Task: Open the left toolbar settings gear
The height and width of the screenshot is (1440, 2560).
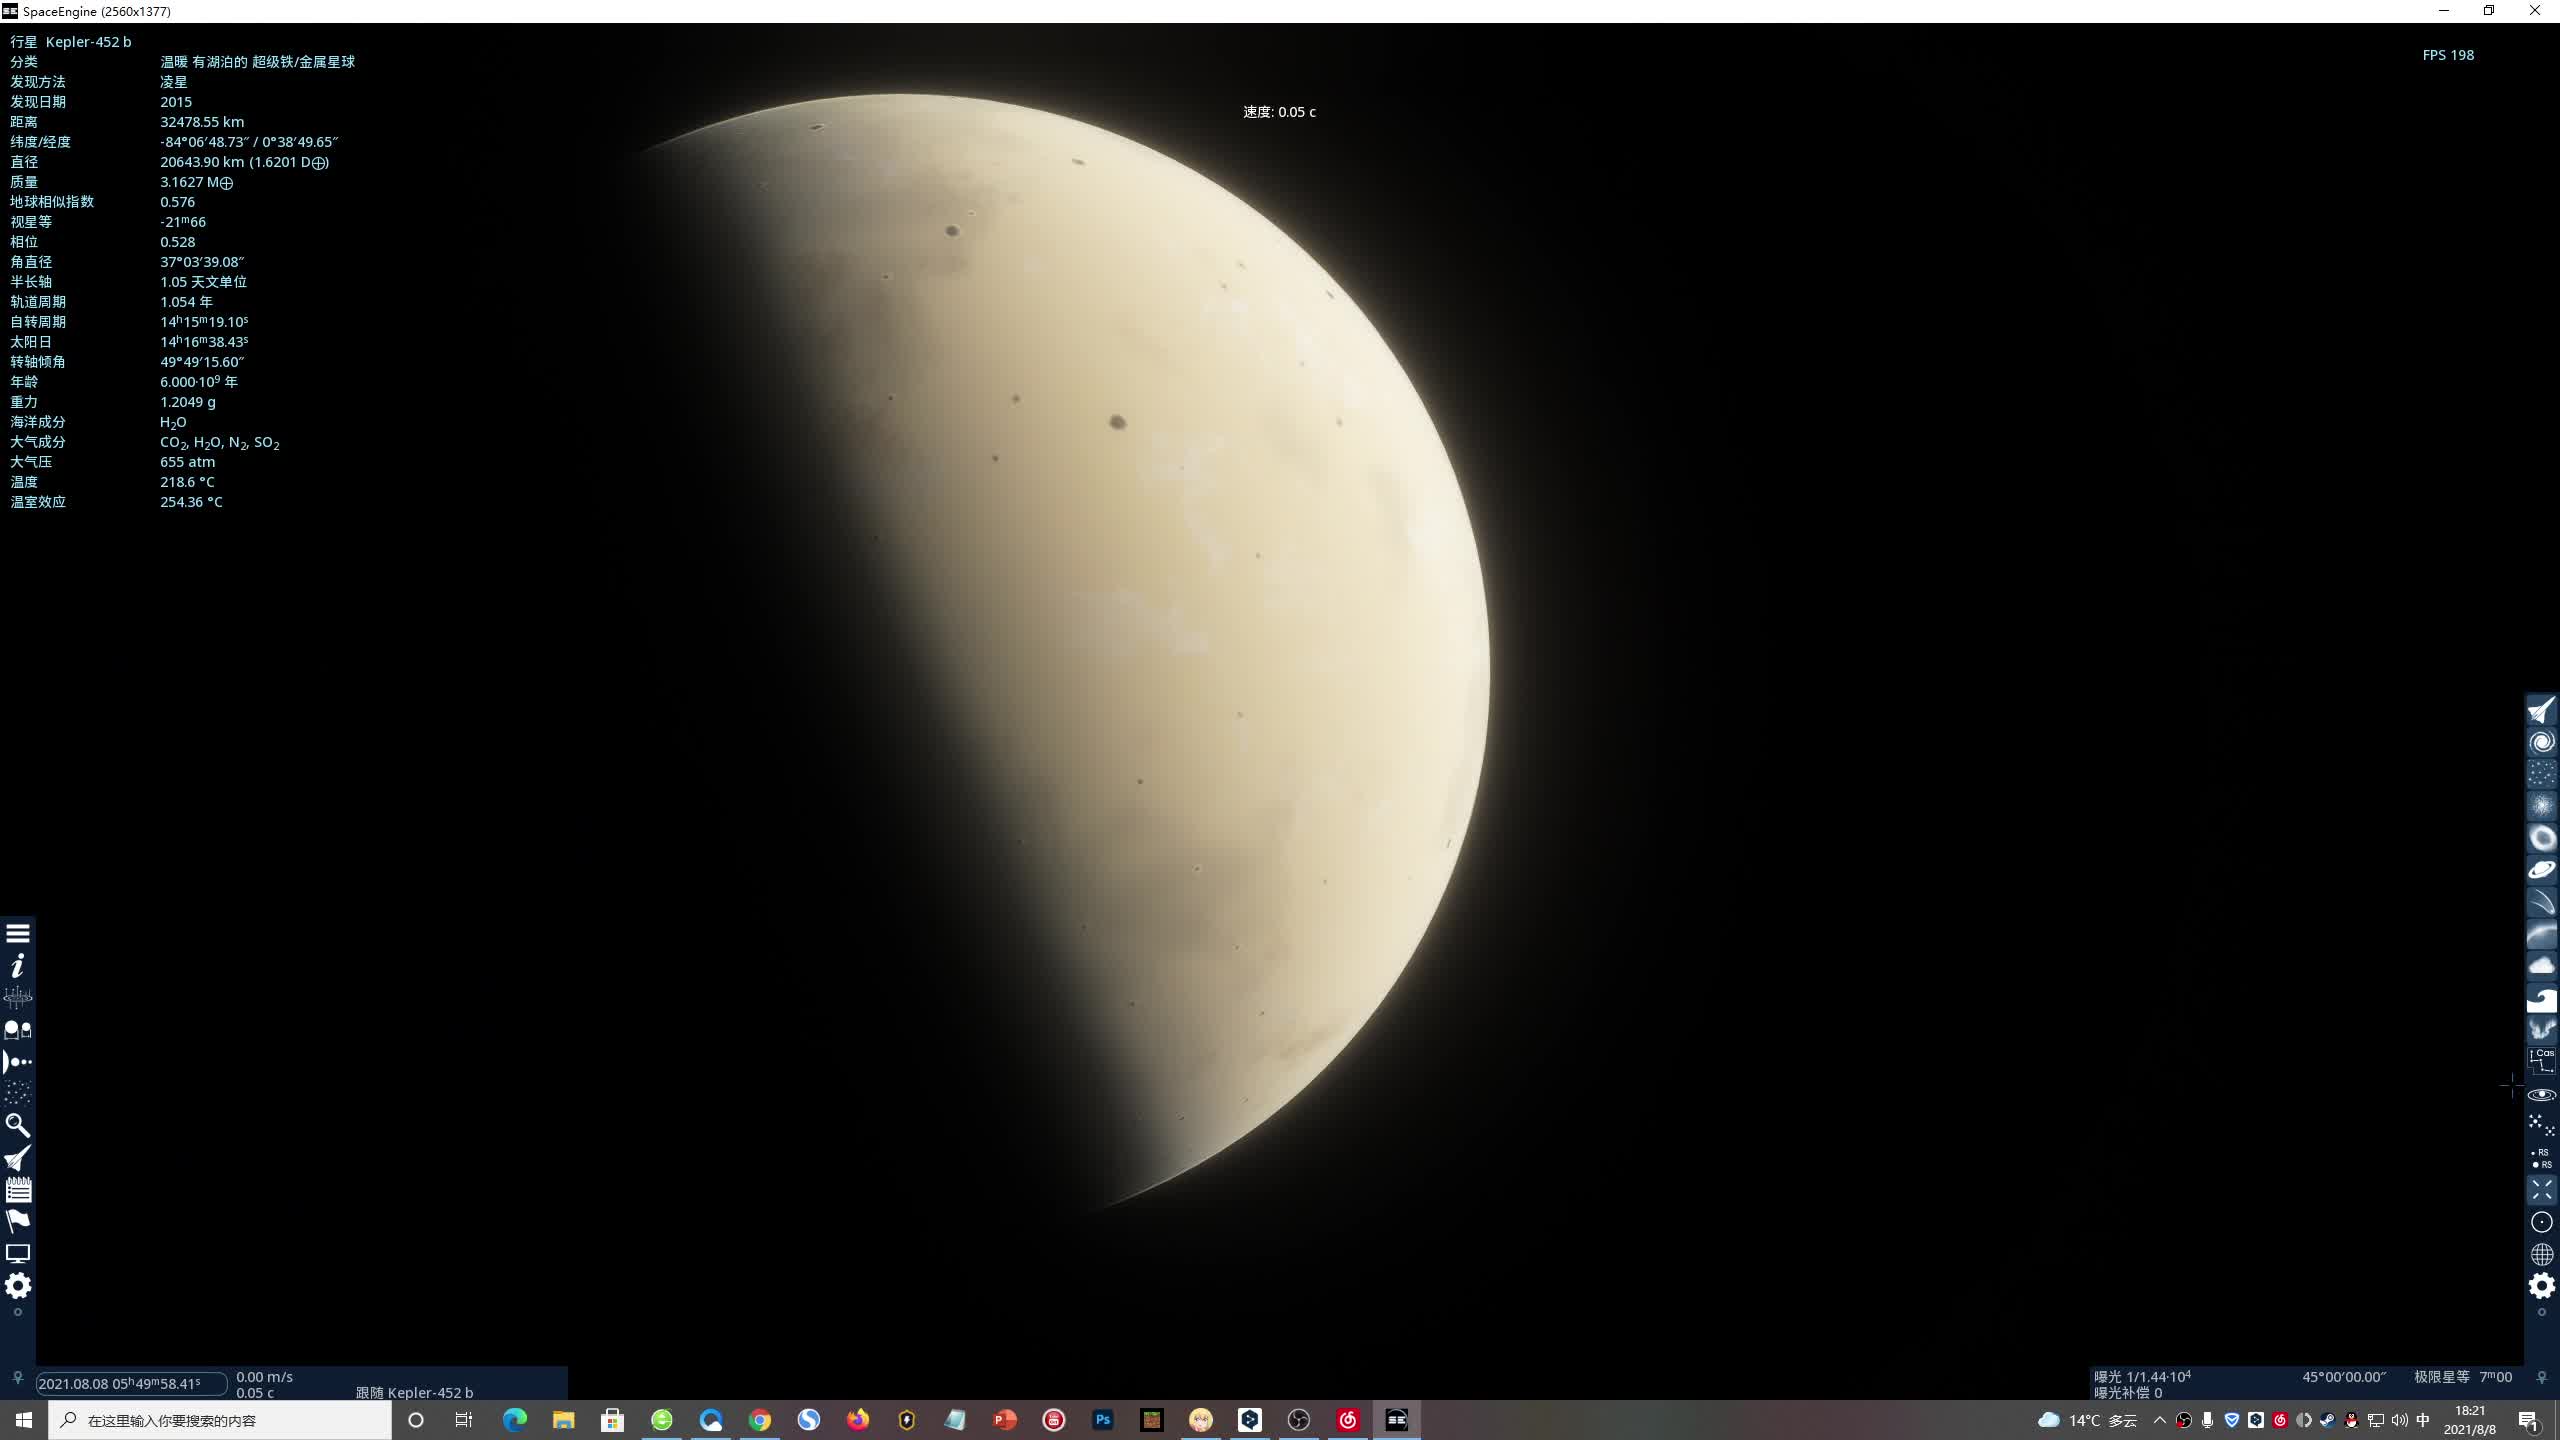Action: (18, 1286)
